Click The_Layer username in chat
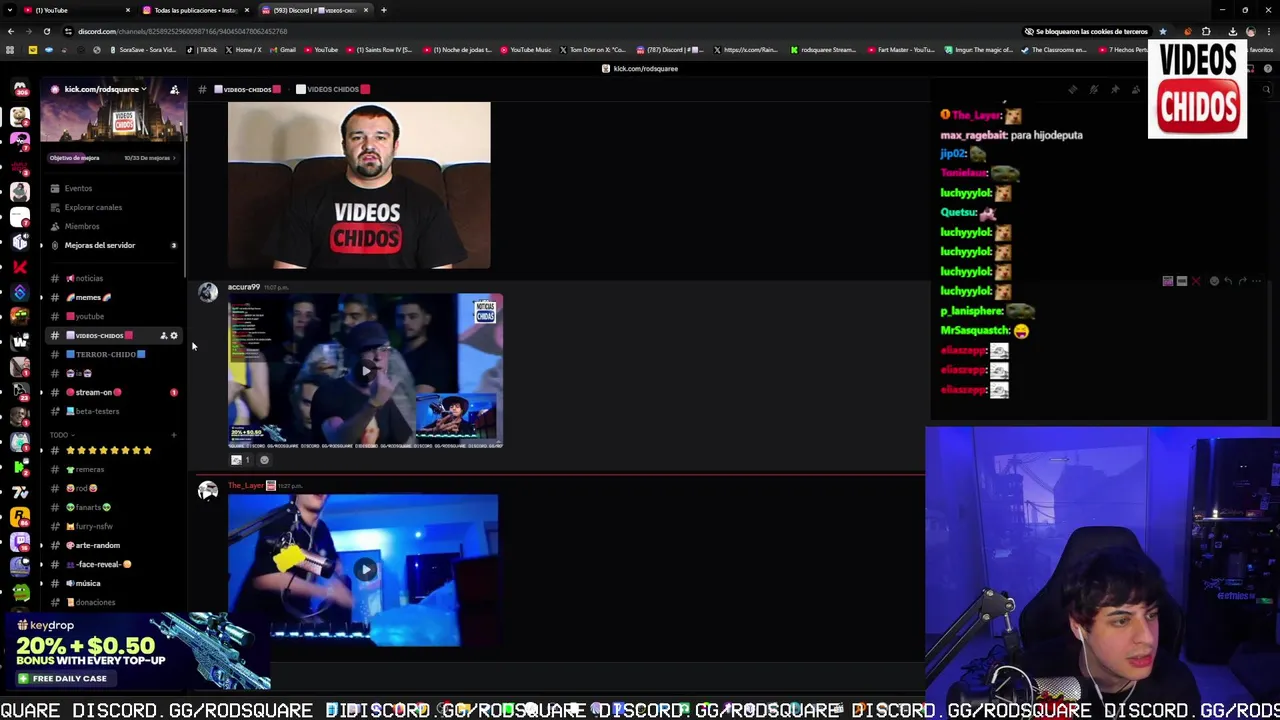This screenshot has height=720, width=1280. point(245,485)
